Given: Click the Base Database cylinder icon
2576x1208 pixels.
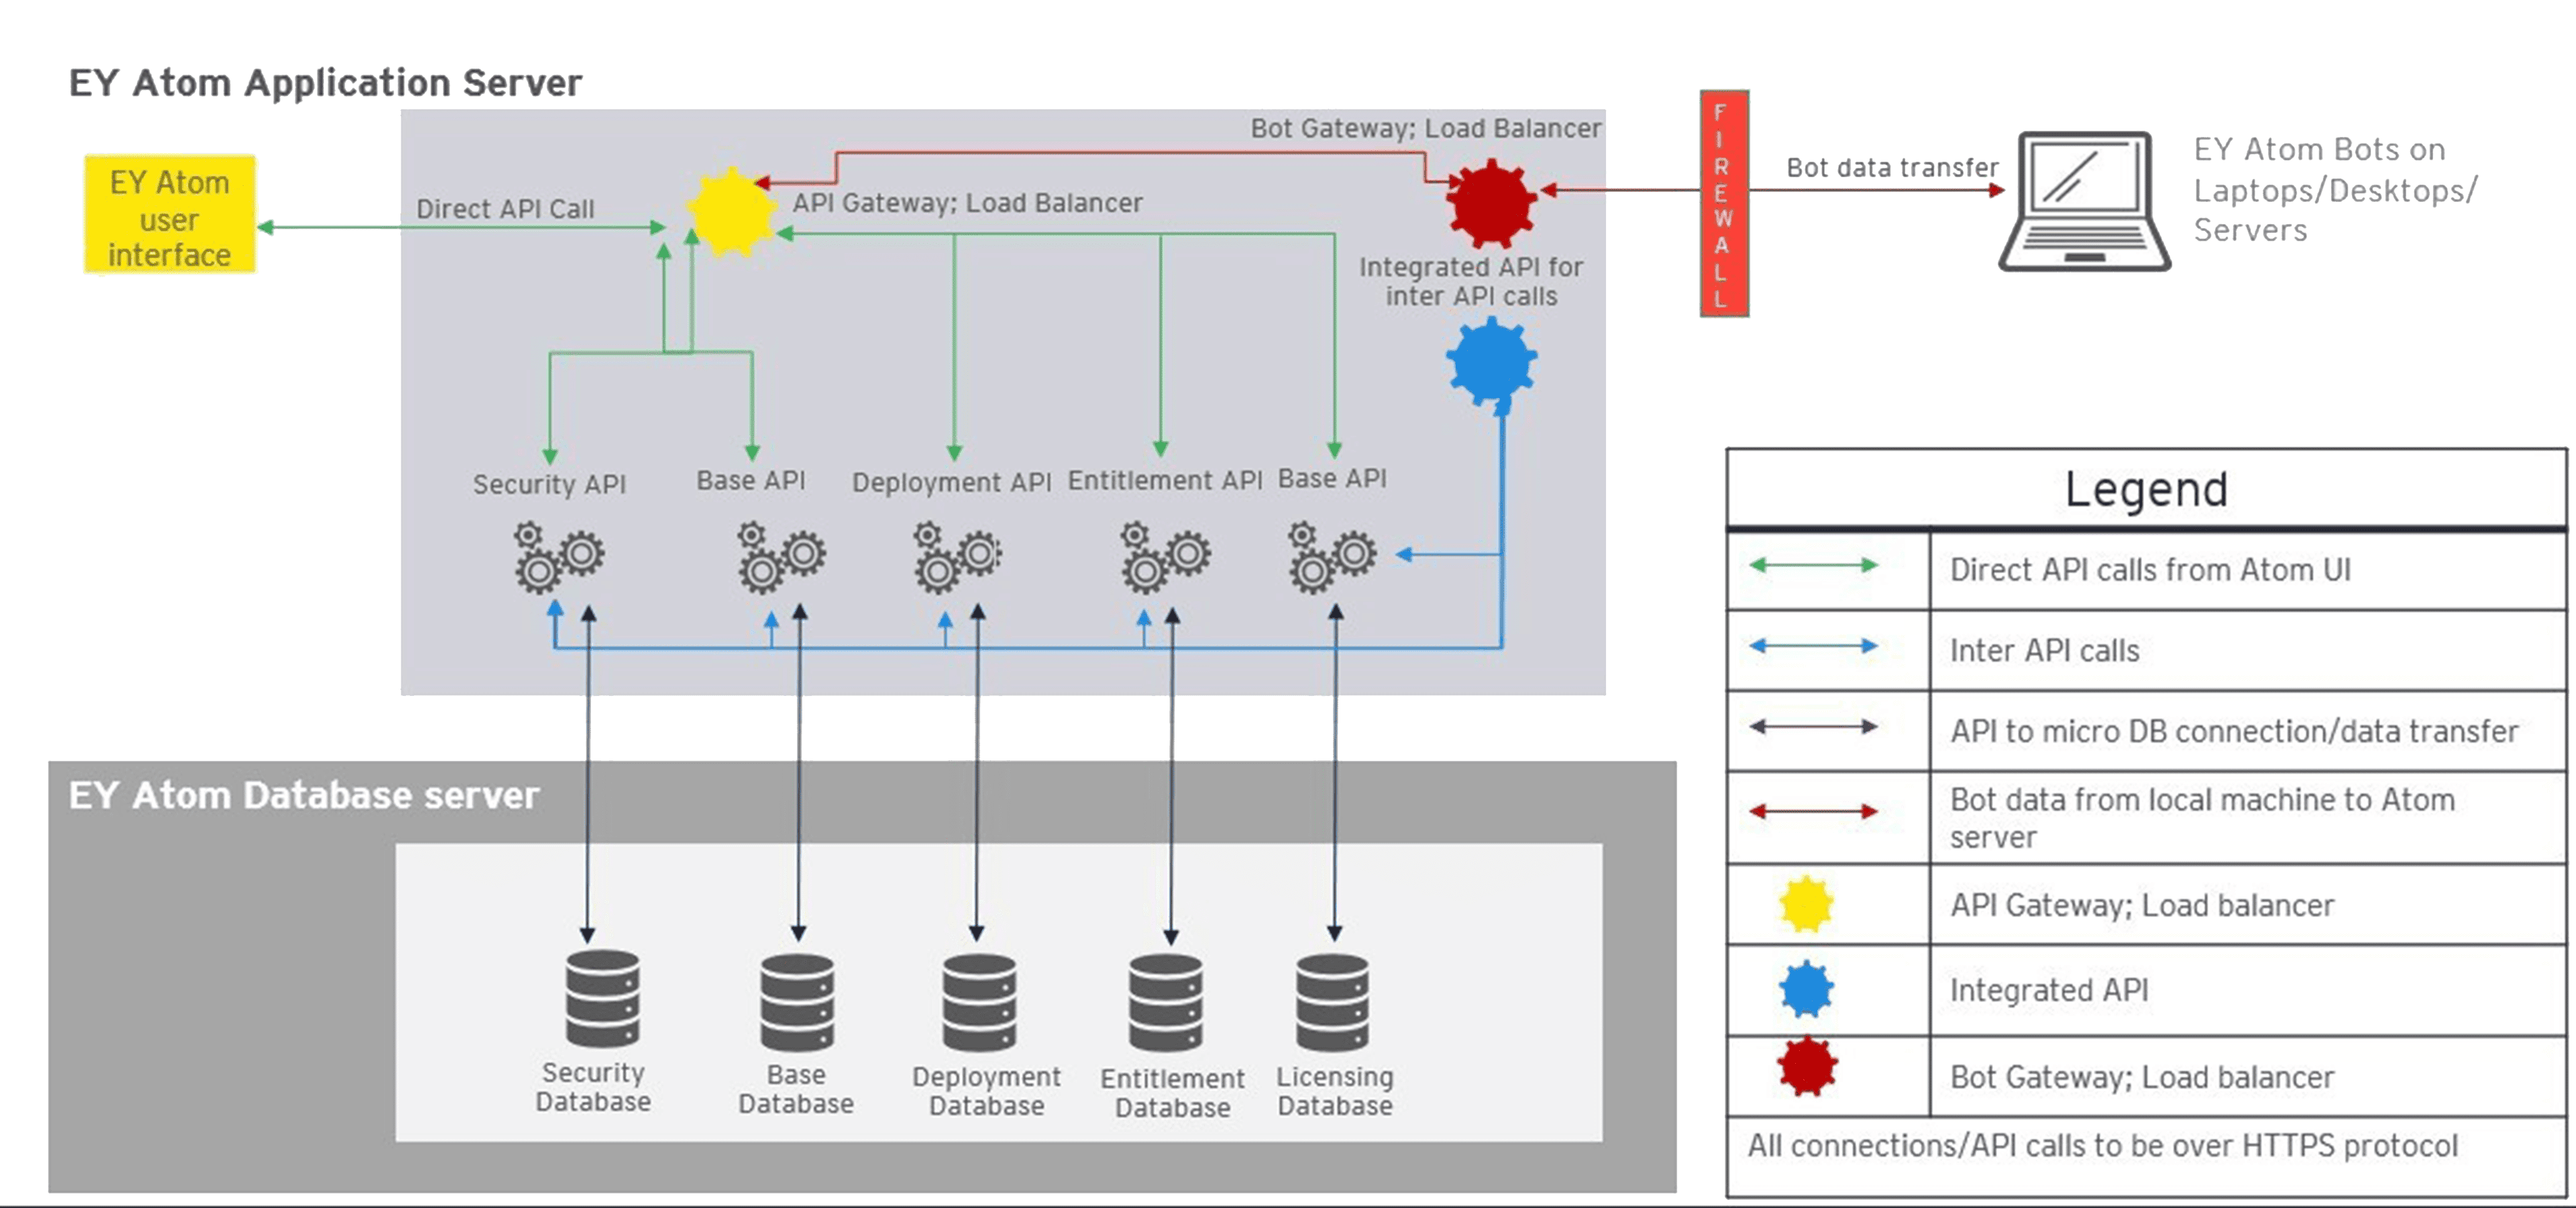Looking at the screenshot, I should tap(797, 1002).
